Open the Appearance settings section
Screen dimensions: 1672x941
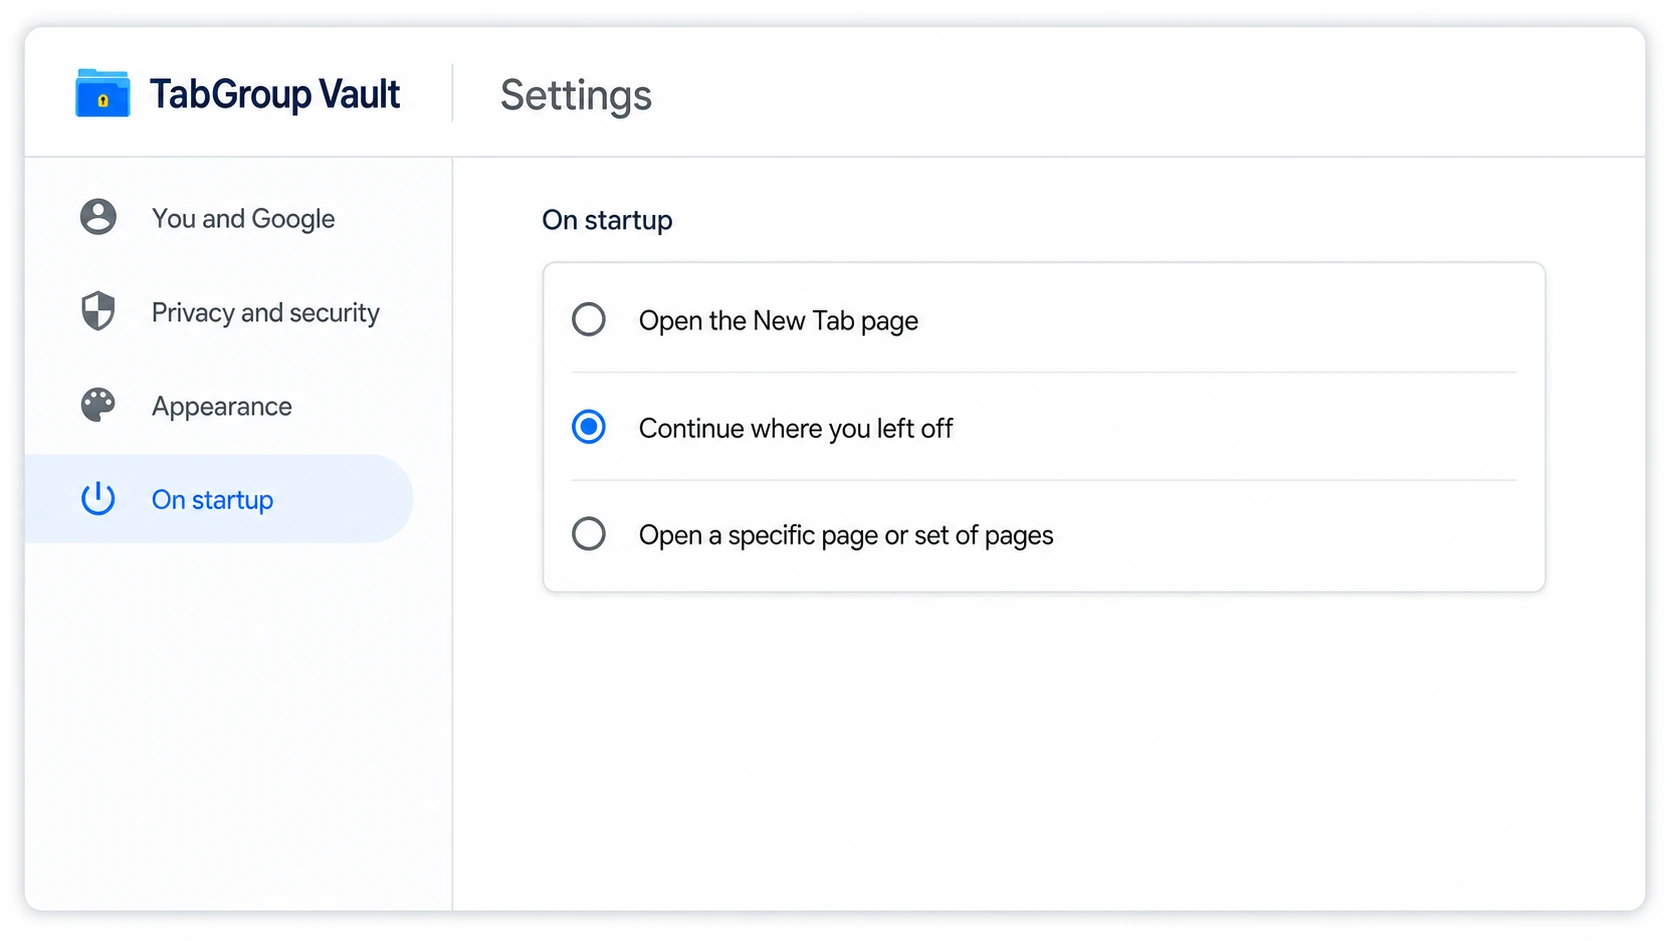click(x=220, y=406)
